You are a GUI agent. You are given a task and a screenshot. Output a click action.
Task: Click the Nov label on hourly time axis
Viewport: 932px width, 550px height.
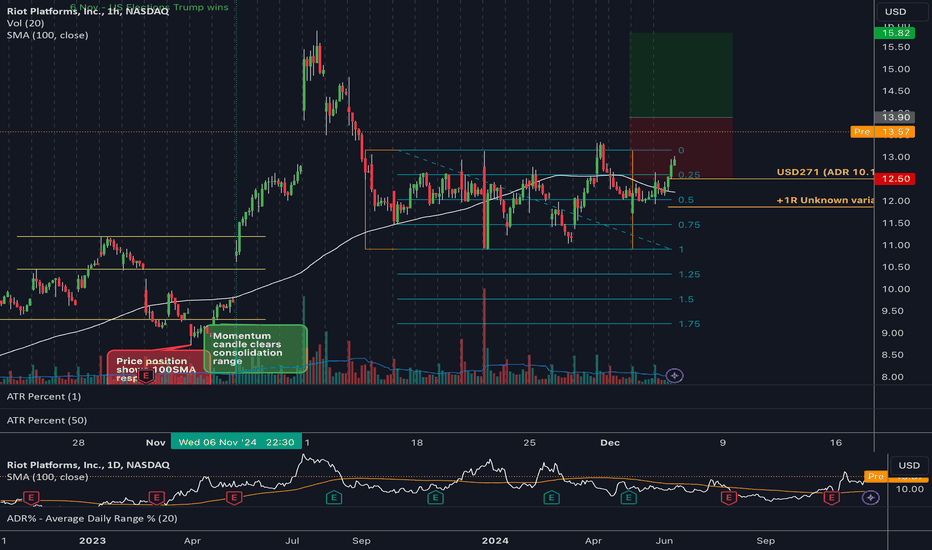click(156, 442)
